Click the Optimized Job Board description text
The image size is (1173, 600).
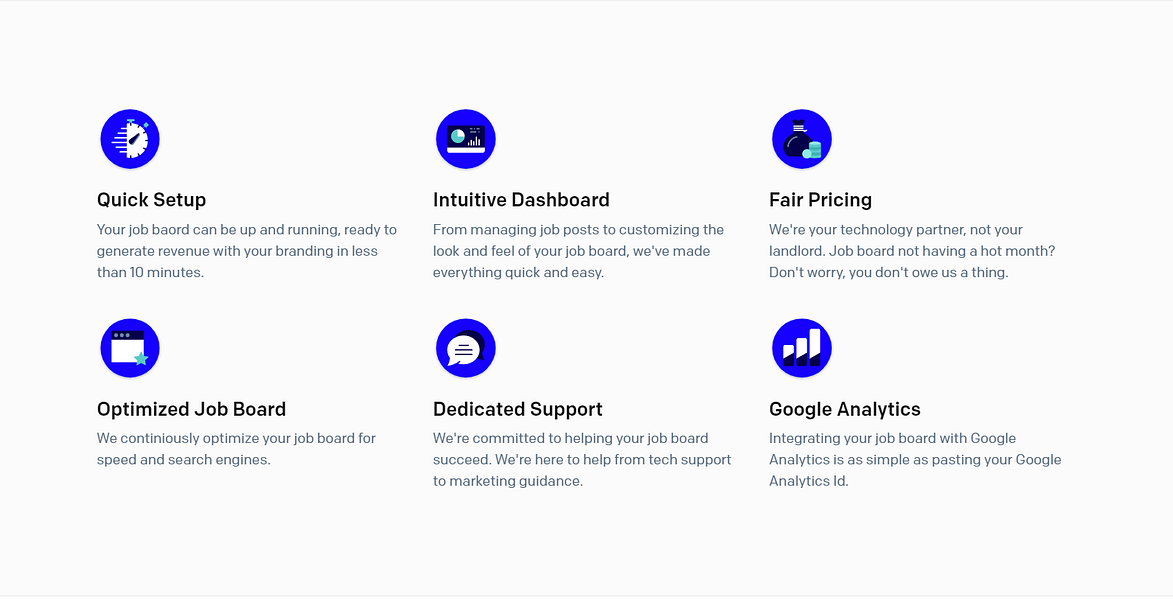click(236, 449)
